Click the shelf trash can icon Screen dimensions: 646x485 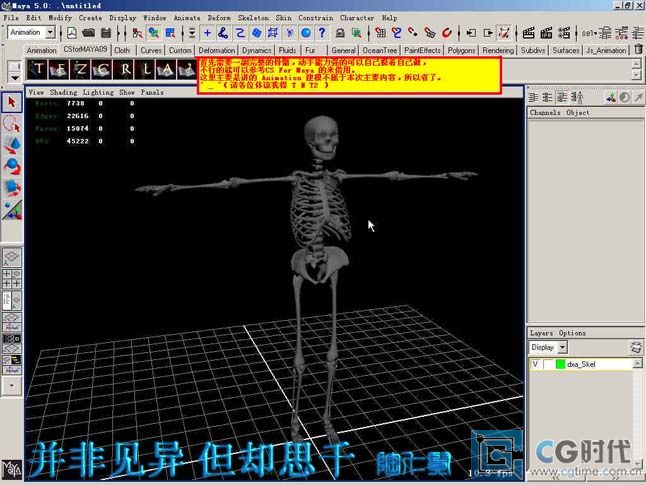pyautogui.click(x=638, y=49)
